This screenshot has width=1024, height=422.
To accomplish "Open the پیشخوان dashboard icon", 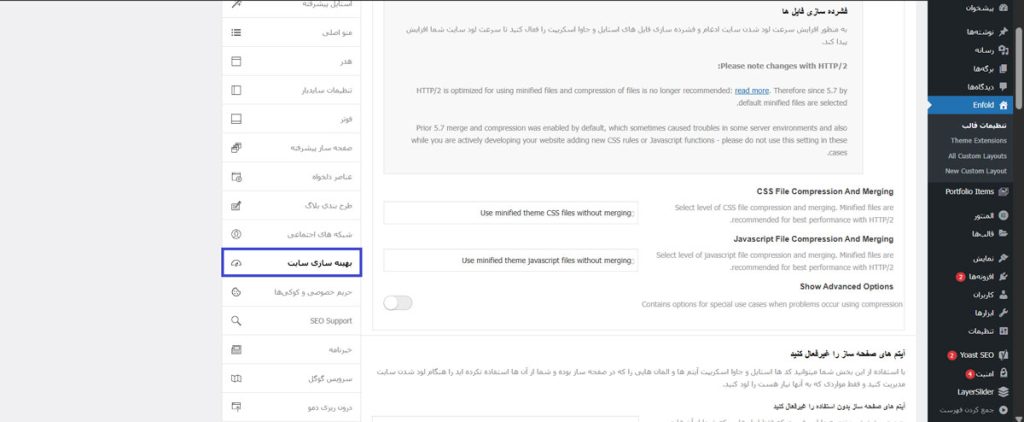I will pyautogui.click(x=1003, y=8).
